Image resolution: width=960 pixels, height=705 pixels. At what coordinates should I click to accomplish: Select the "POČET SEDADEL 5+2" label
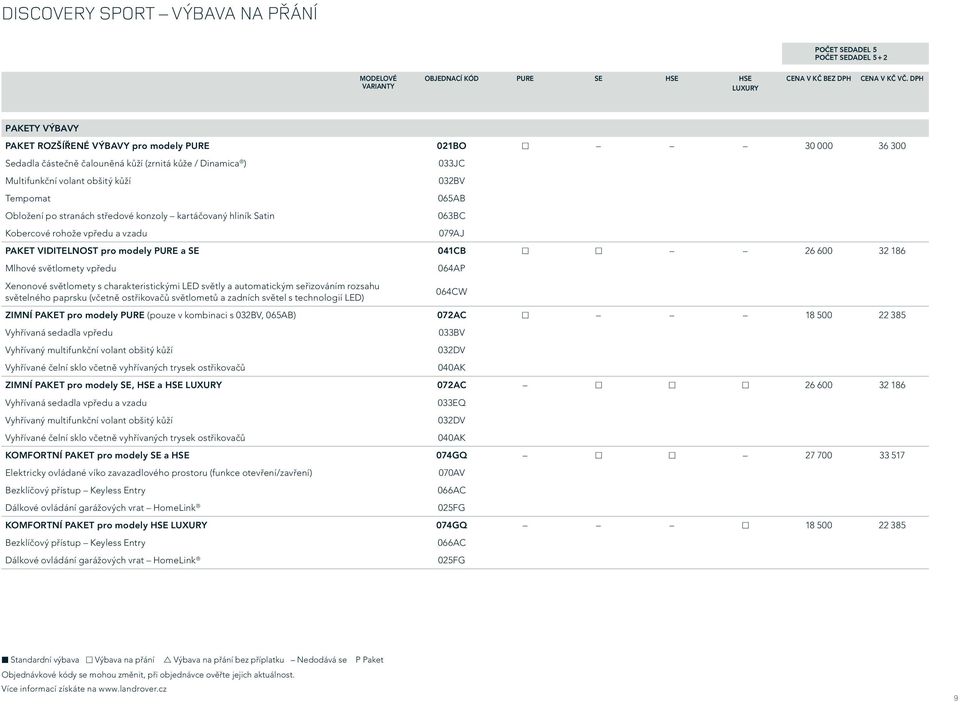pos(850,58)
